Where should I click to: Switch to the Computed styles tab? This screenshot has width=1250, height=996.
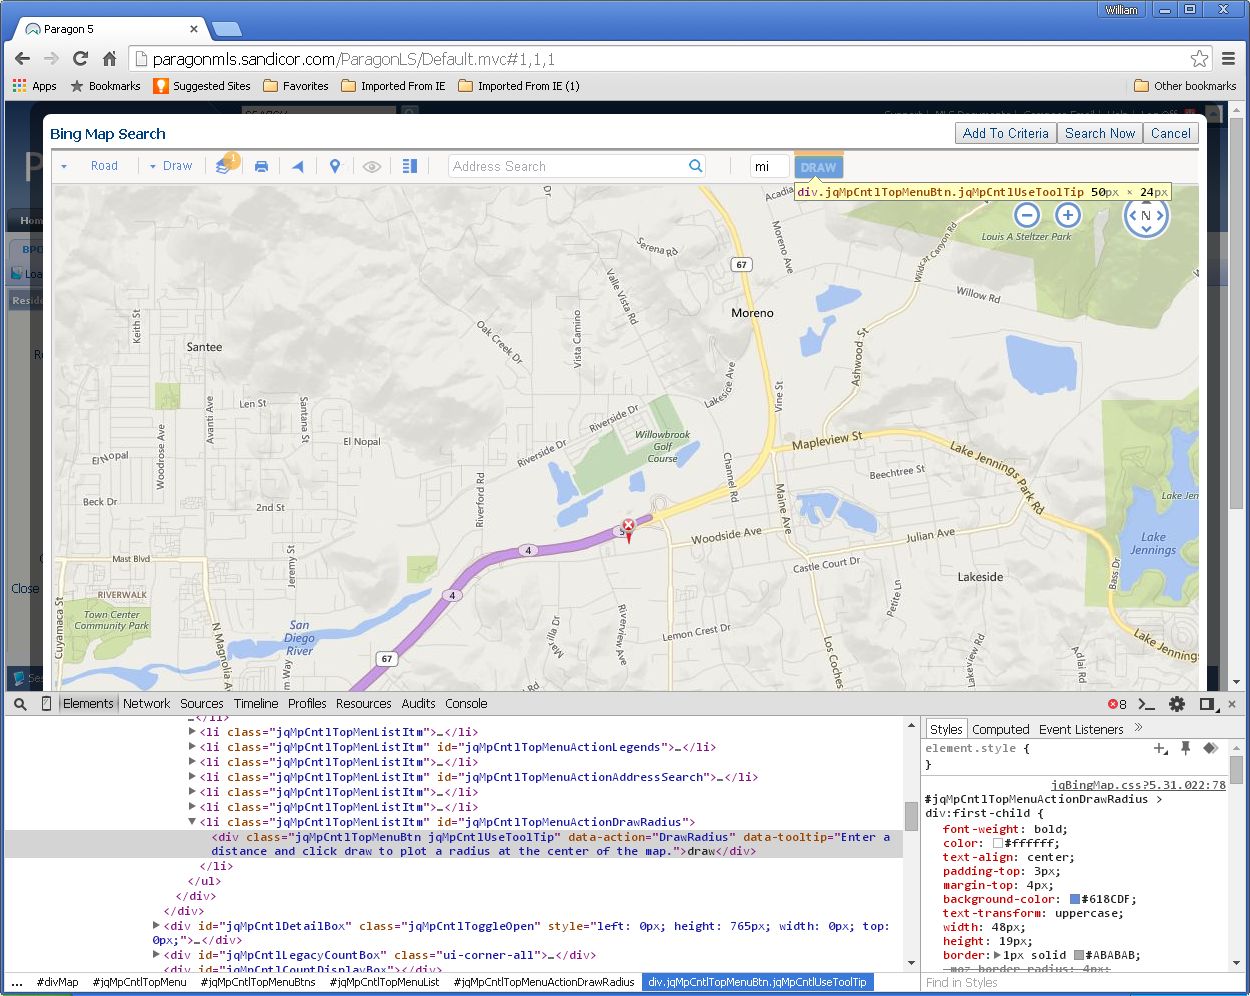(1001, 729)
